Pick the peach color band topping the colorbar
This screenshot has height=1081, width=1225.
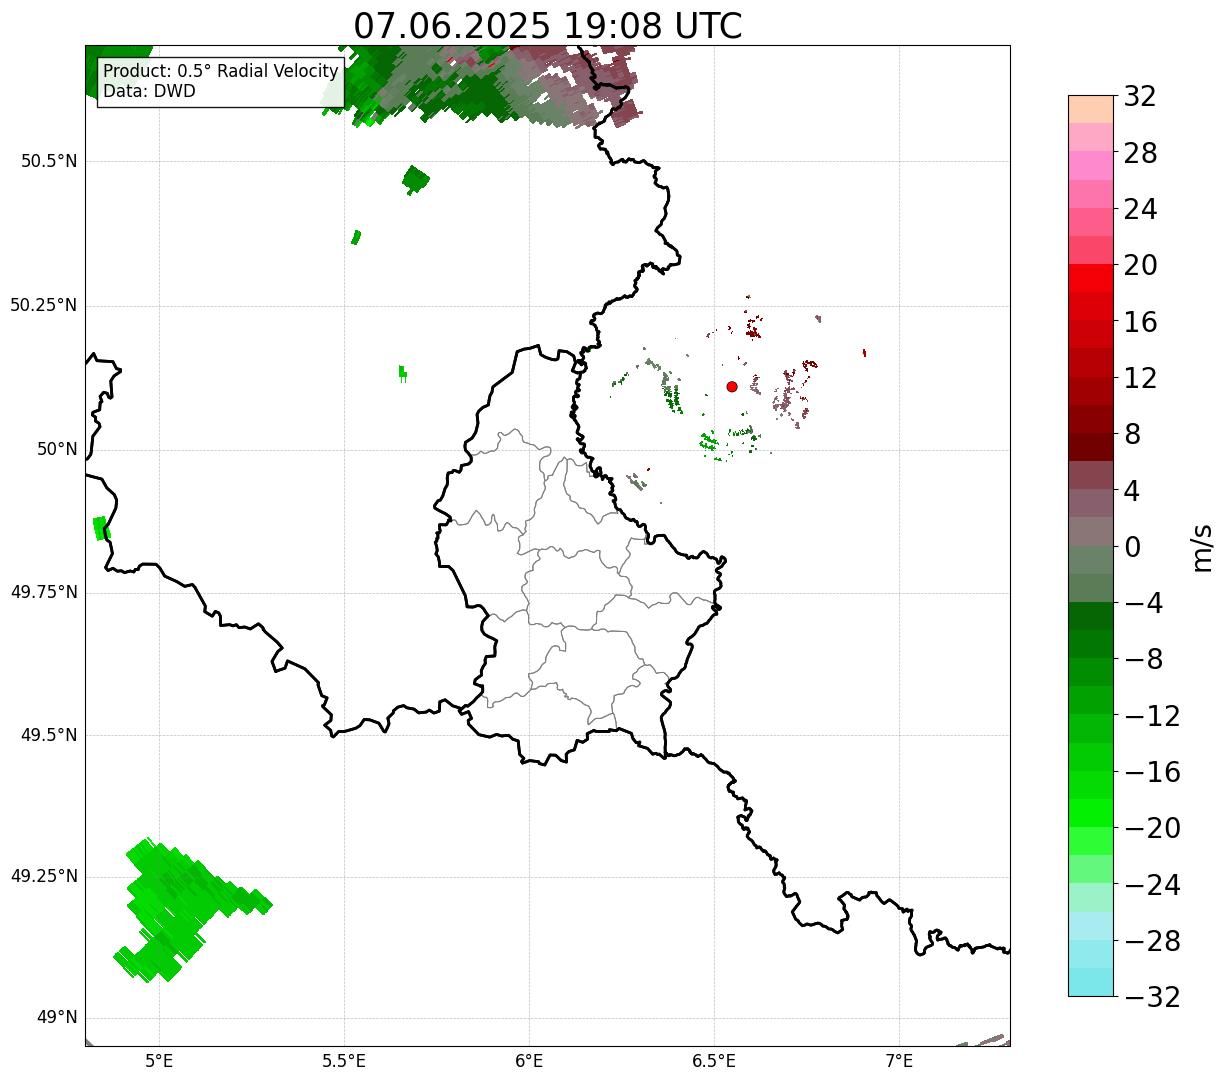pos(1091,109)
